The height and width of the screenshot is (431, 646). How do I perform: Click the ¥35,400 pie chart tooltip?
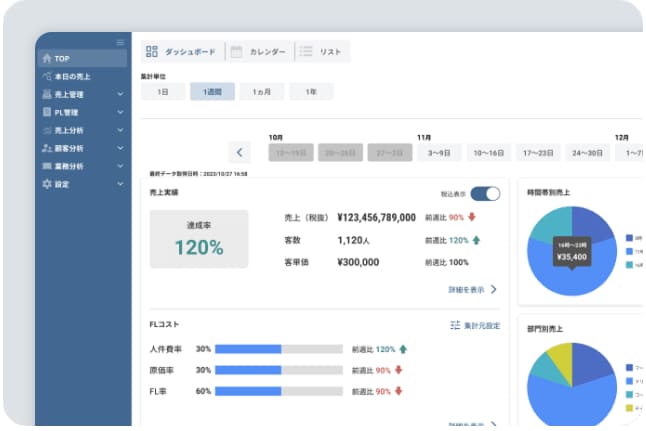(x=572, y=253)
